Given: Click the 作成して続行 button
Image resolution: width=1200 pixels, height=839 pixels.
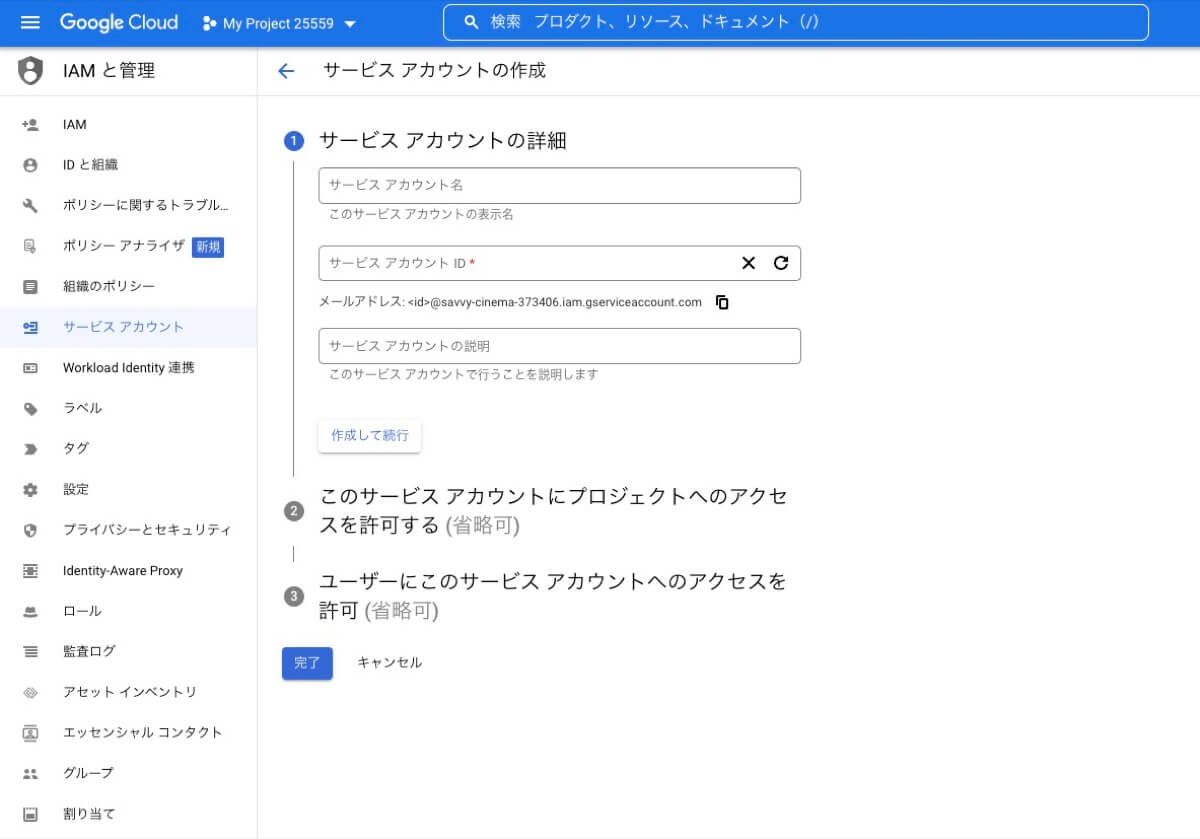Looking at the screenshot, I should (x=369, y=435).
